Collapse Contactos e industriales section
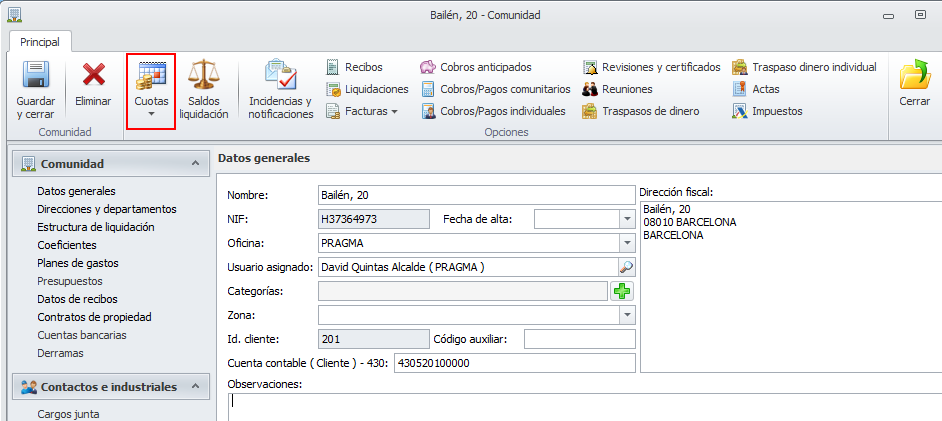Screen dimensions: 942x421 click(194, 387)
